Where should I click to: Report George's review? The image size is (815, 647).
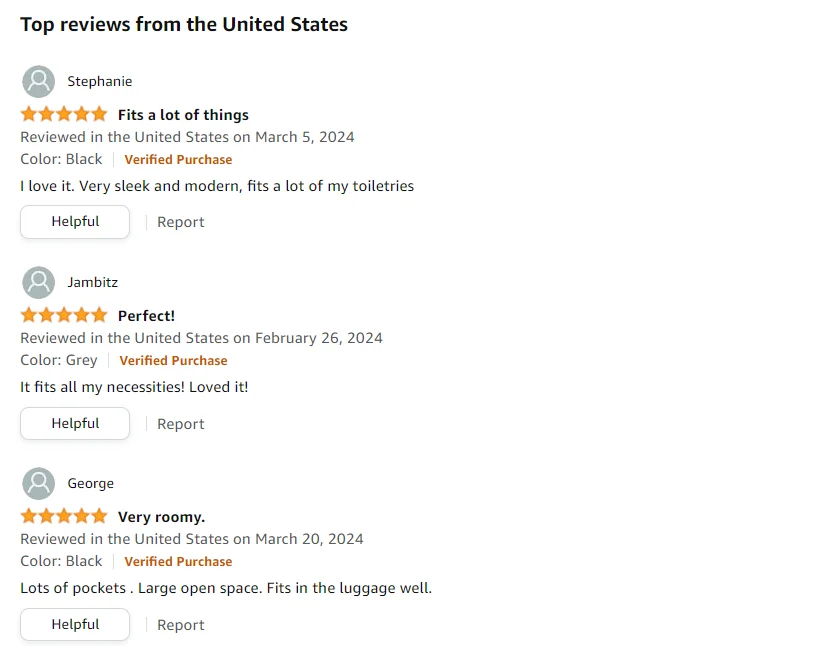(181, 625)
